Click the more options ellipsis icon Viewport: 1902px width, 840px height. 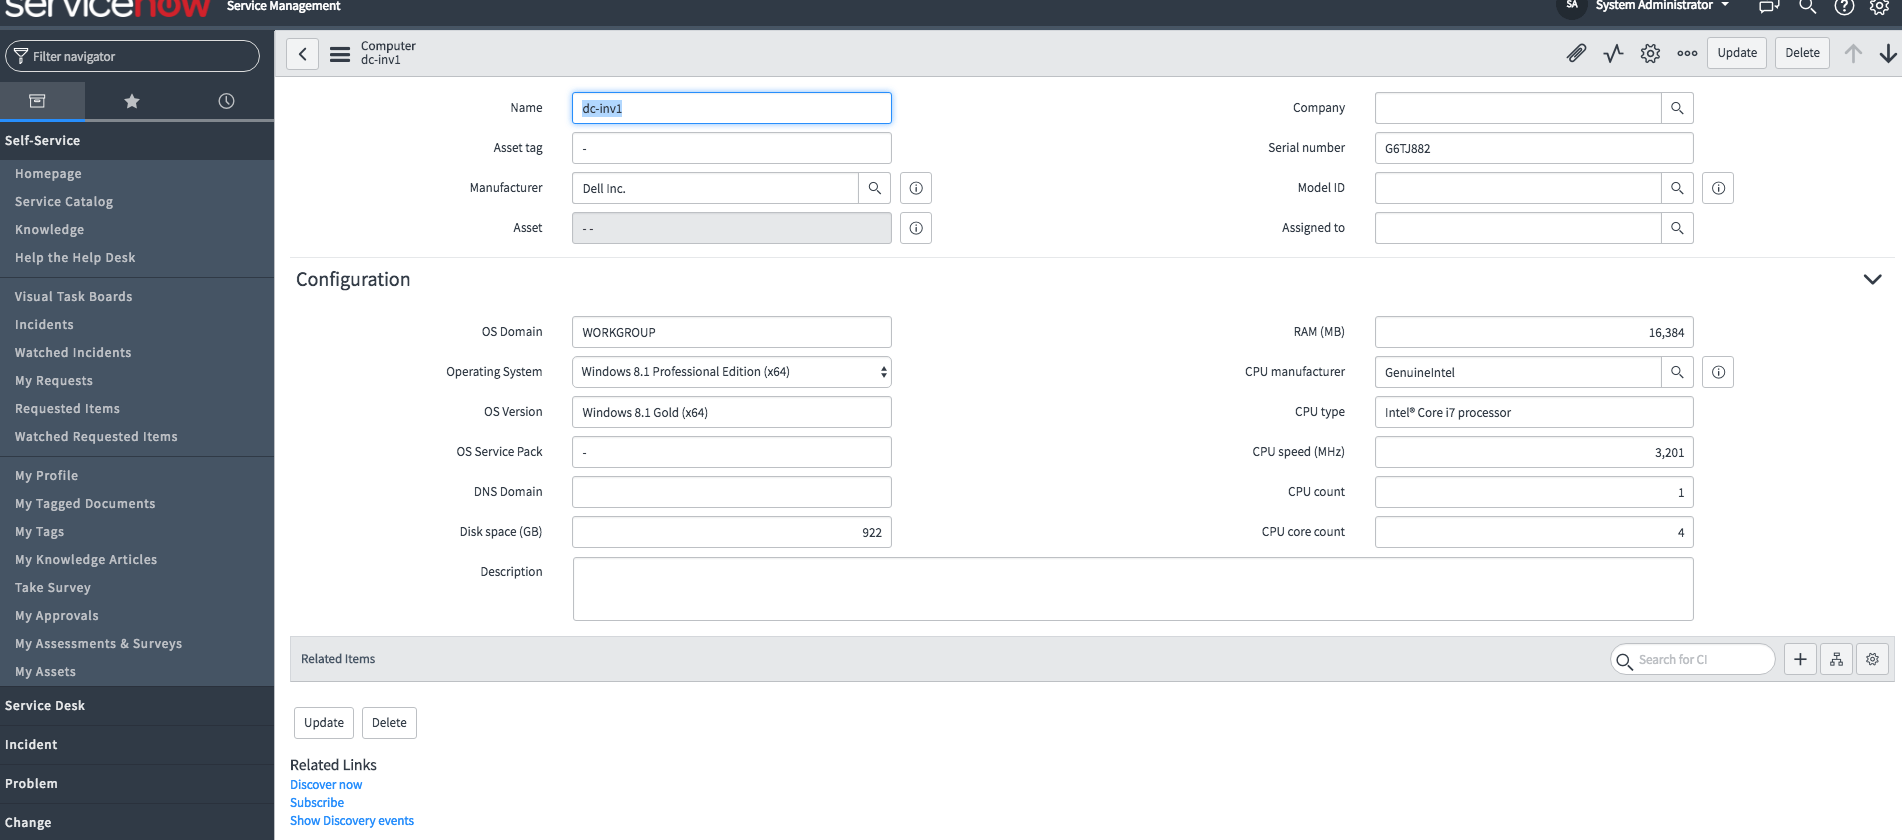pos(1687,53)
